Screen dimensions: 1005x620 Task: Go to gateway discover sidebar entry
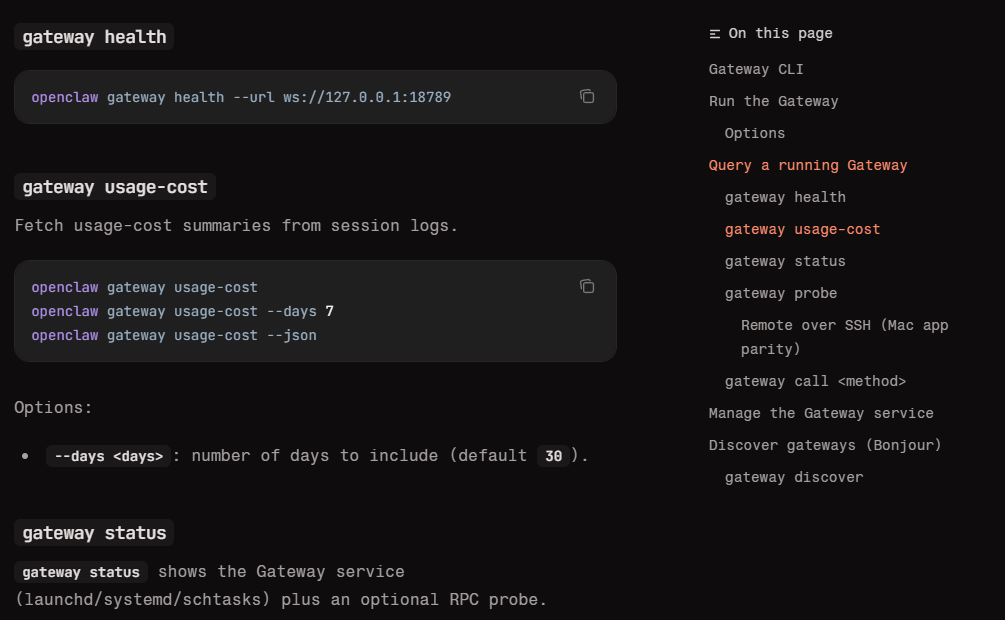(x=793, y=478)
